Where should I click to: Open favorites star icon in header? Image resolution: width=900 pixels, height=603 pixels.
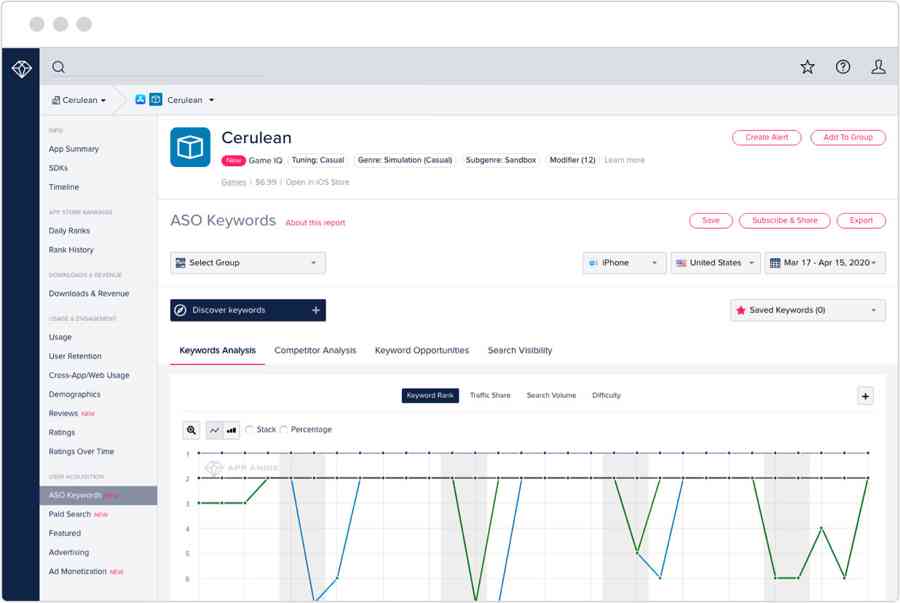point(808,67)
